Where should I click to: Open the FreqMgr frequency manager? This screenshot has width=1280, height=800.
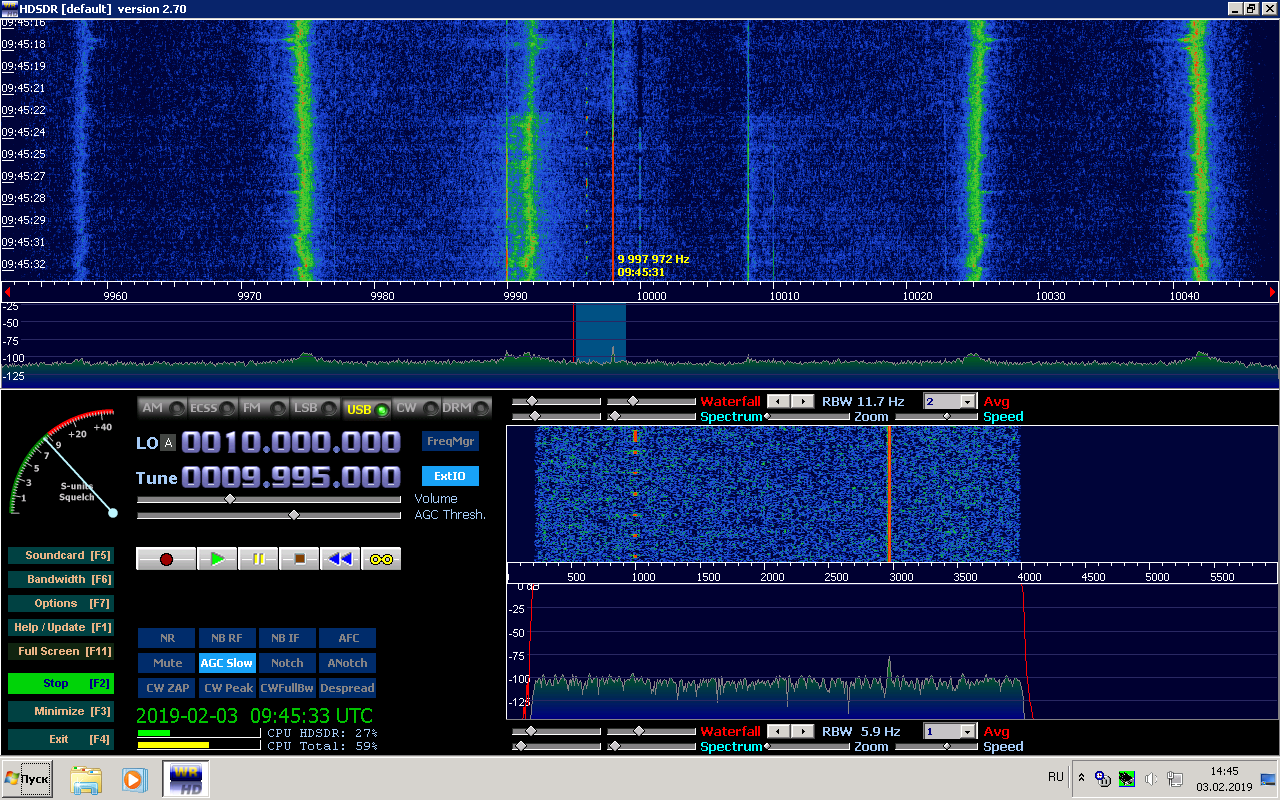450,441
